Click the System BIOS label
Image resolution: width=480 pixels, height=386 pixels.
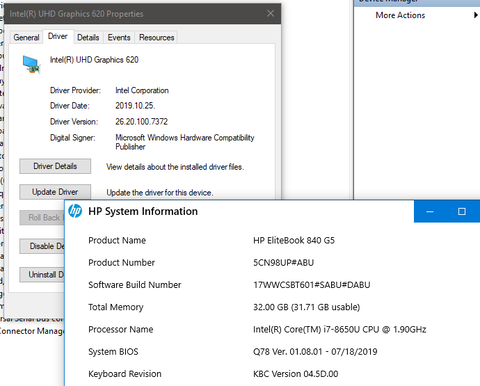113,352
